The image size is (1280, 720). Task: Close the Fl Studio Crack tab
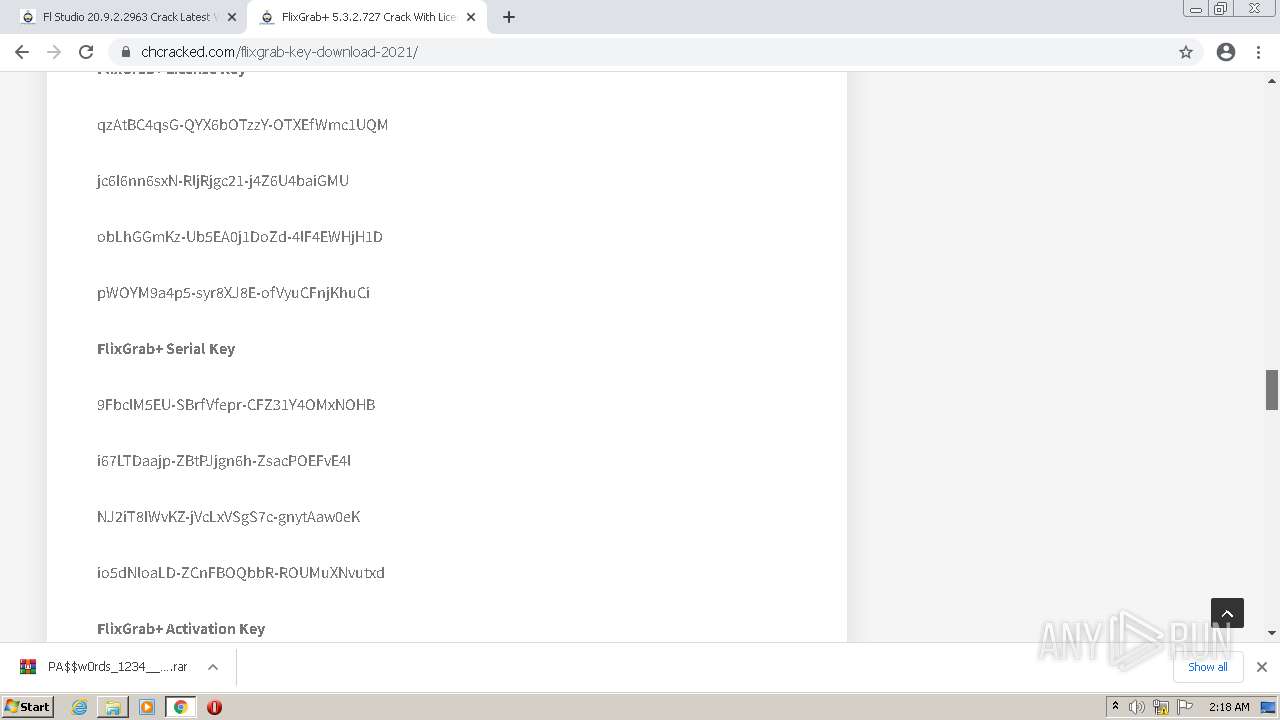(232, 17)
